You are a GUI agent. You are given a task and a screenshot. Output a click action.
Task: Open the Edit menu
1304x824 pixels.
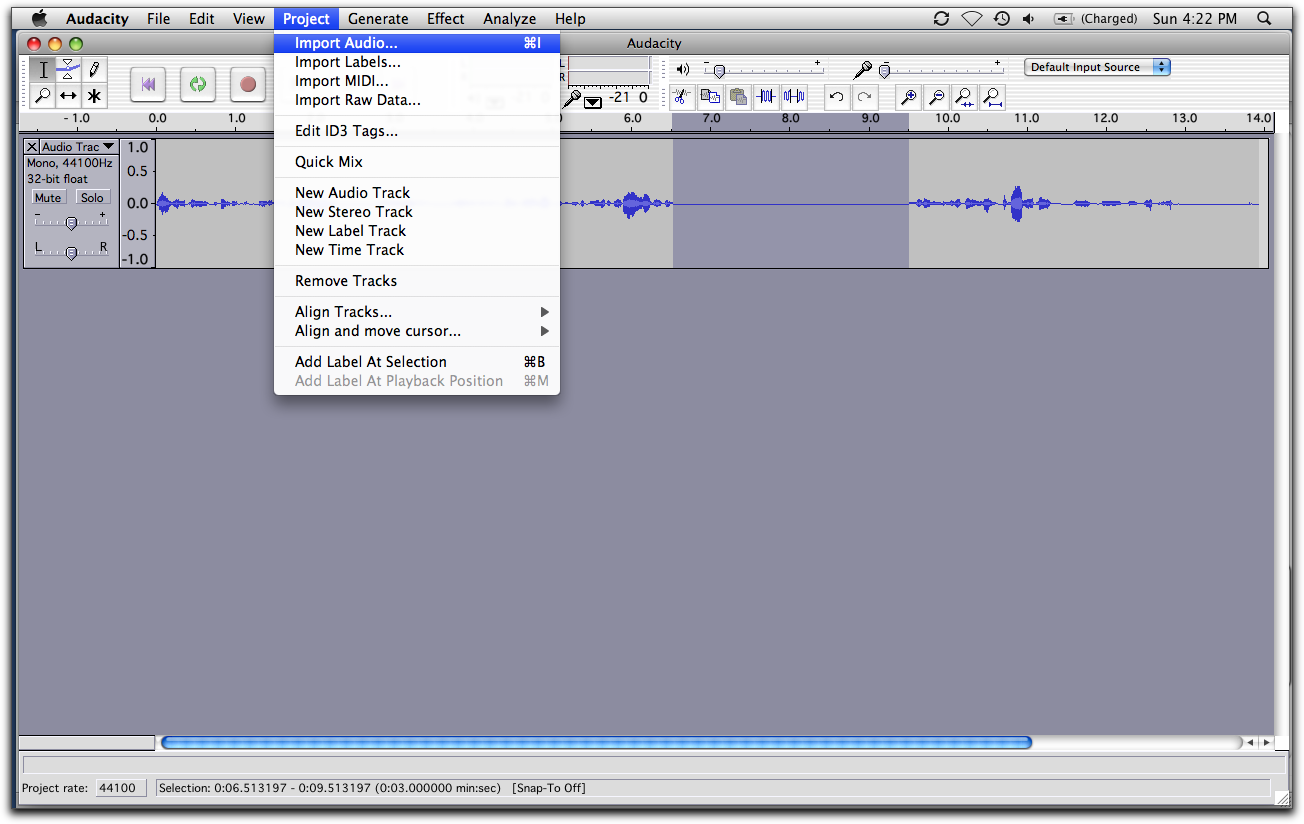tap(202, 19)
